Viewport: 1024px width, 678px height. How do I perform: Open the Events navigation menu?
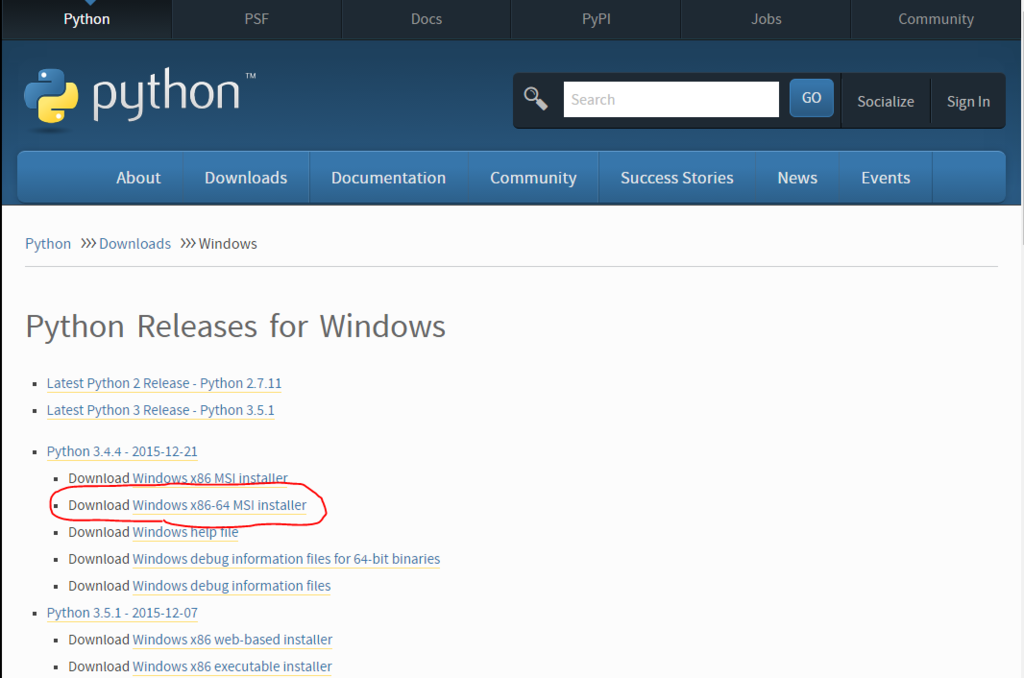click(x=885, y=178)
